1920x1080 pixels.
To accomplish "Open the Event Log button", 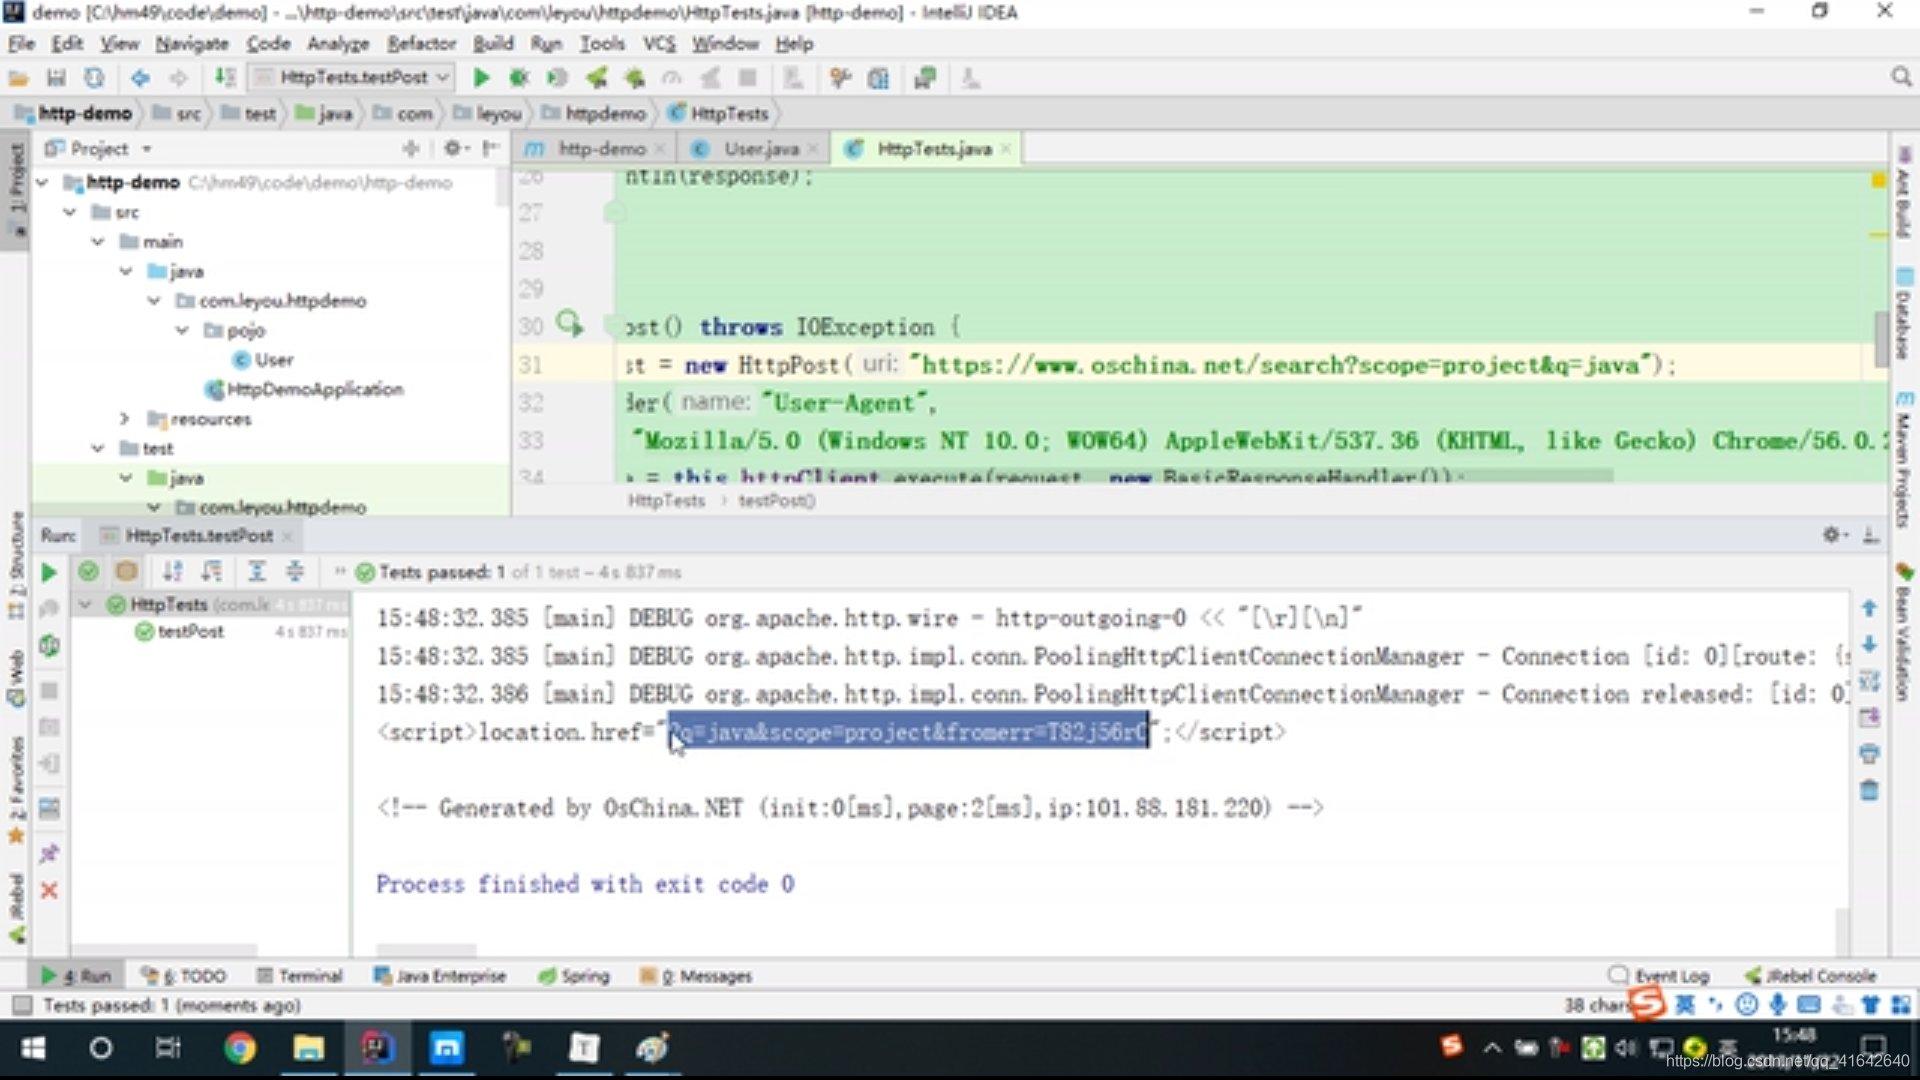I will (1660, 975).
